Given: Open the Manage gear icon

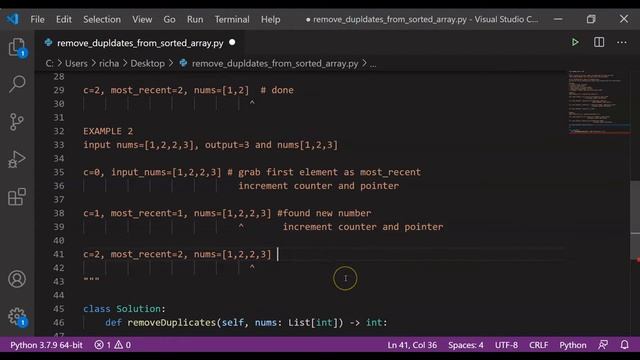Looking at the screenshot, I should (x=17, y=317).
